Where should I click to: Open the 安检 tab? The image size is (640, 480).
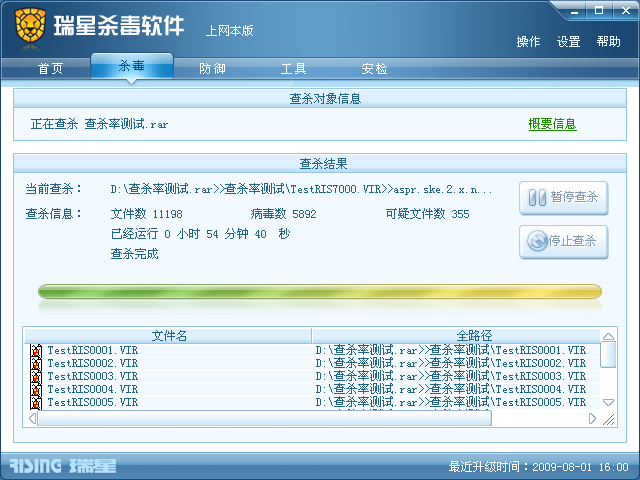click(x=374, y=69)
